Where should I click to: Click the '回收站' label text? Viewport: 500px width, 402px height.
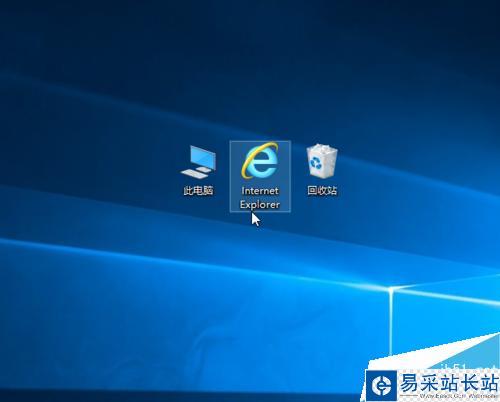322,191
